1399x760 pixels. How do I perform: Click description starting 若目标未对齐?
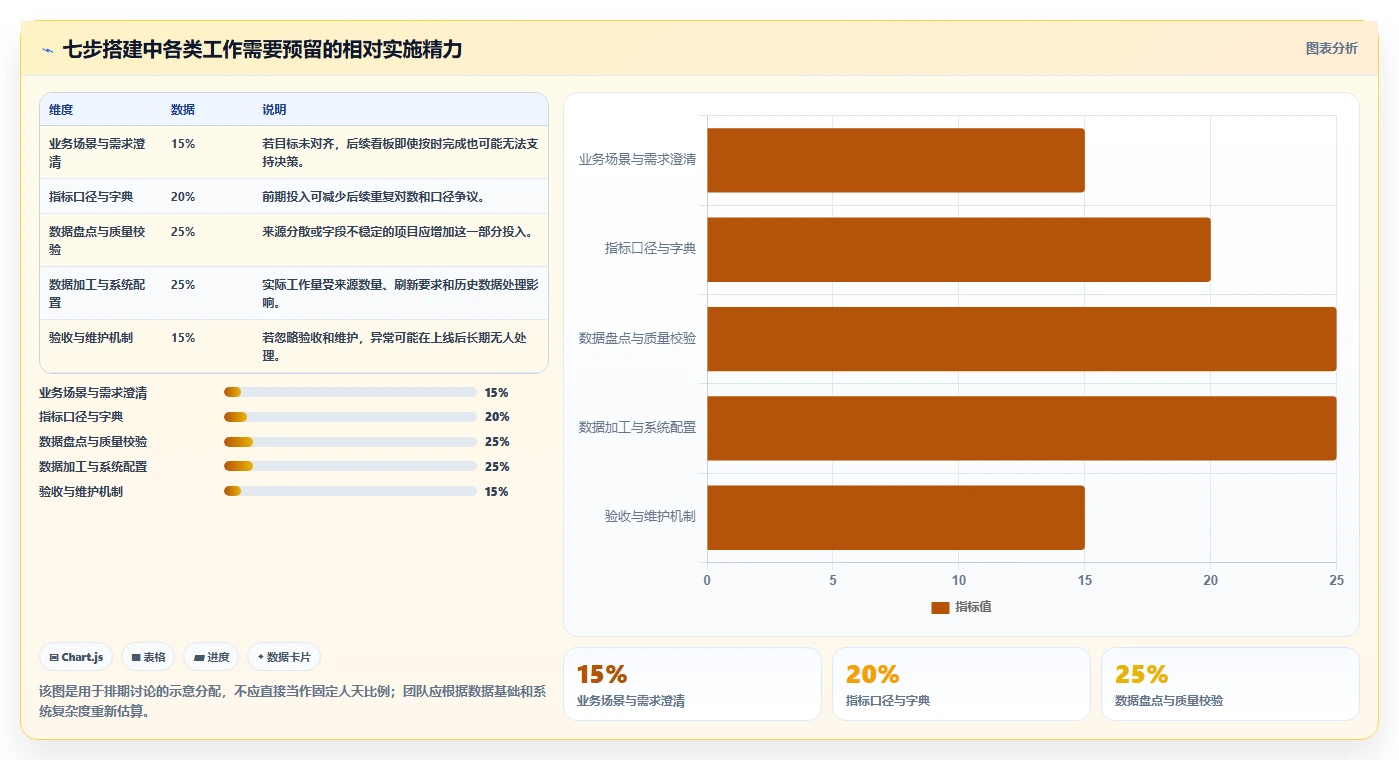click(x=400, y=152)
